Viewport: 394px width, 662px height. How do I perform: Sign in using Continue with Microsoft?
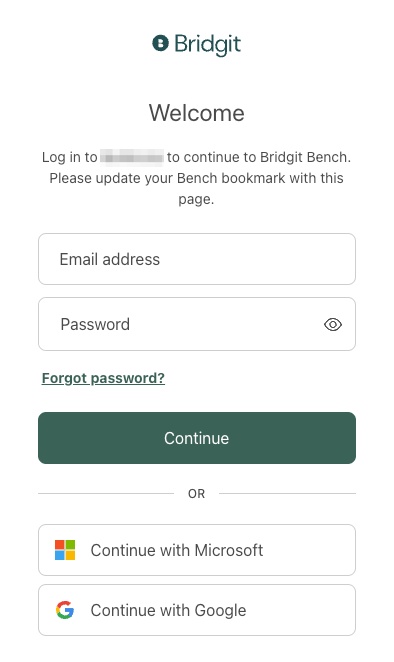pyautogui.click(x=197, y=550)
